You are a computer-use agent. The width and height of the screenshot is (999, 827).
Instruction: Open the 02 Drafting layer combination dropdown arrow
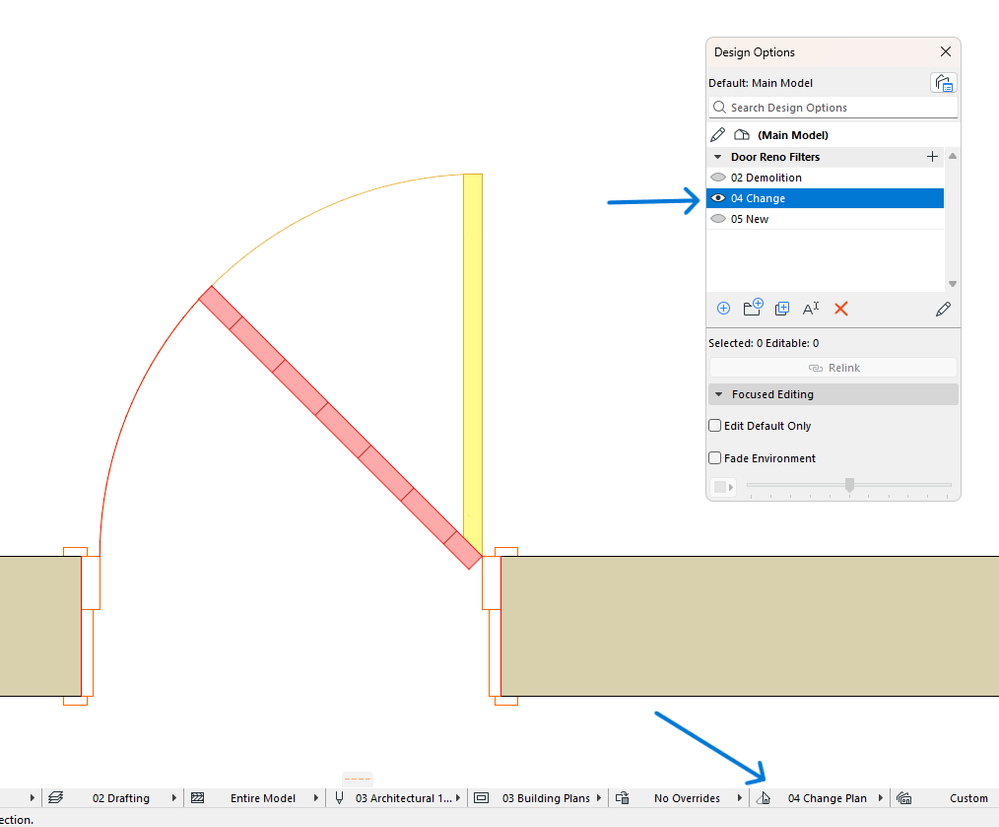tap(174, 798)
